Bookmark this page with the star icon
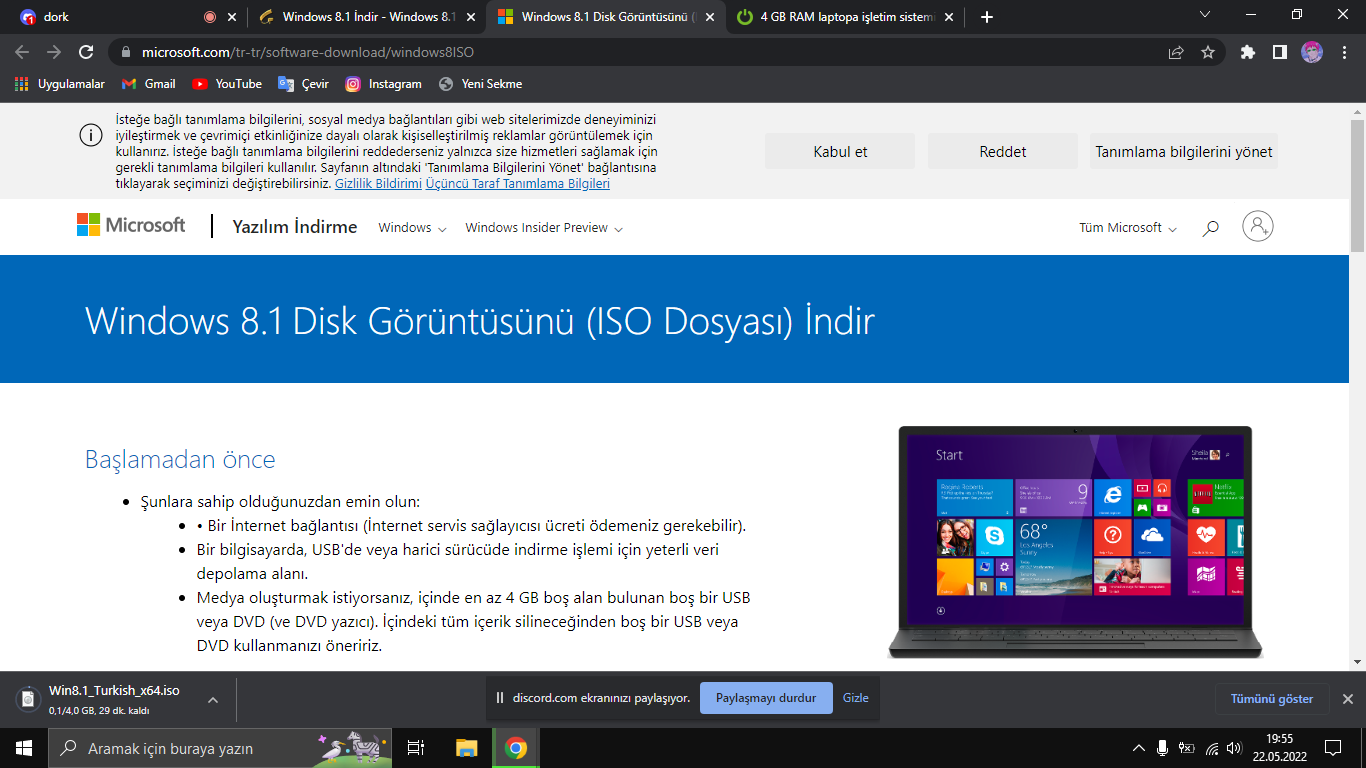 [x=1208, y=52]
